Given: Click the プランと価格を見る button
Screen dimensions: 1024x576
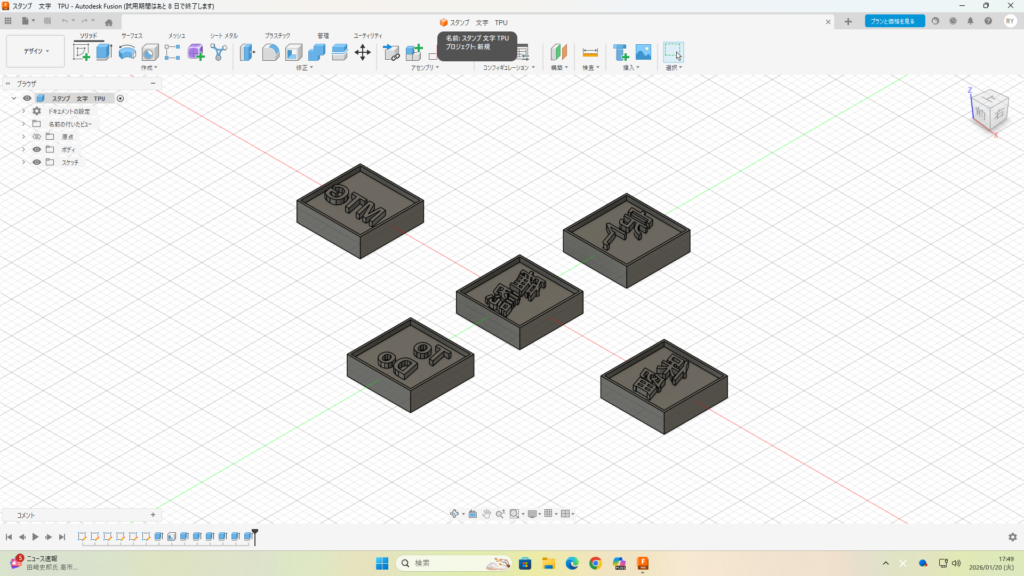Looking at the screenshot, I should [x=894, y=21].
